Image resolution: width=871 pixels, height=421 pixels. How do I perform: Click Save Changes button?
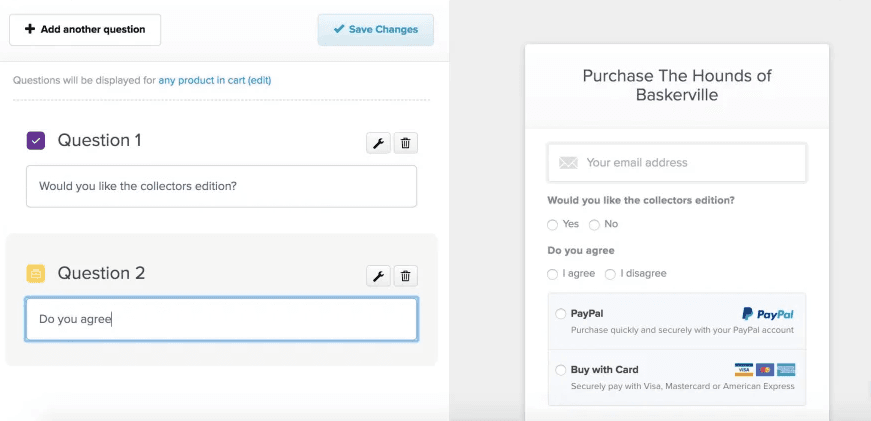[x=376, y=30]
